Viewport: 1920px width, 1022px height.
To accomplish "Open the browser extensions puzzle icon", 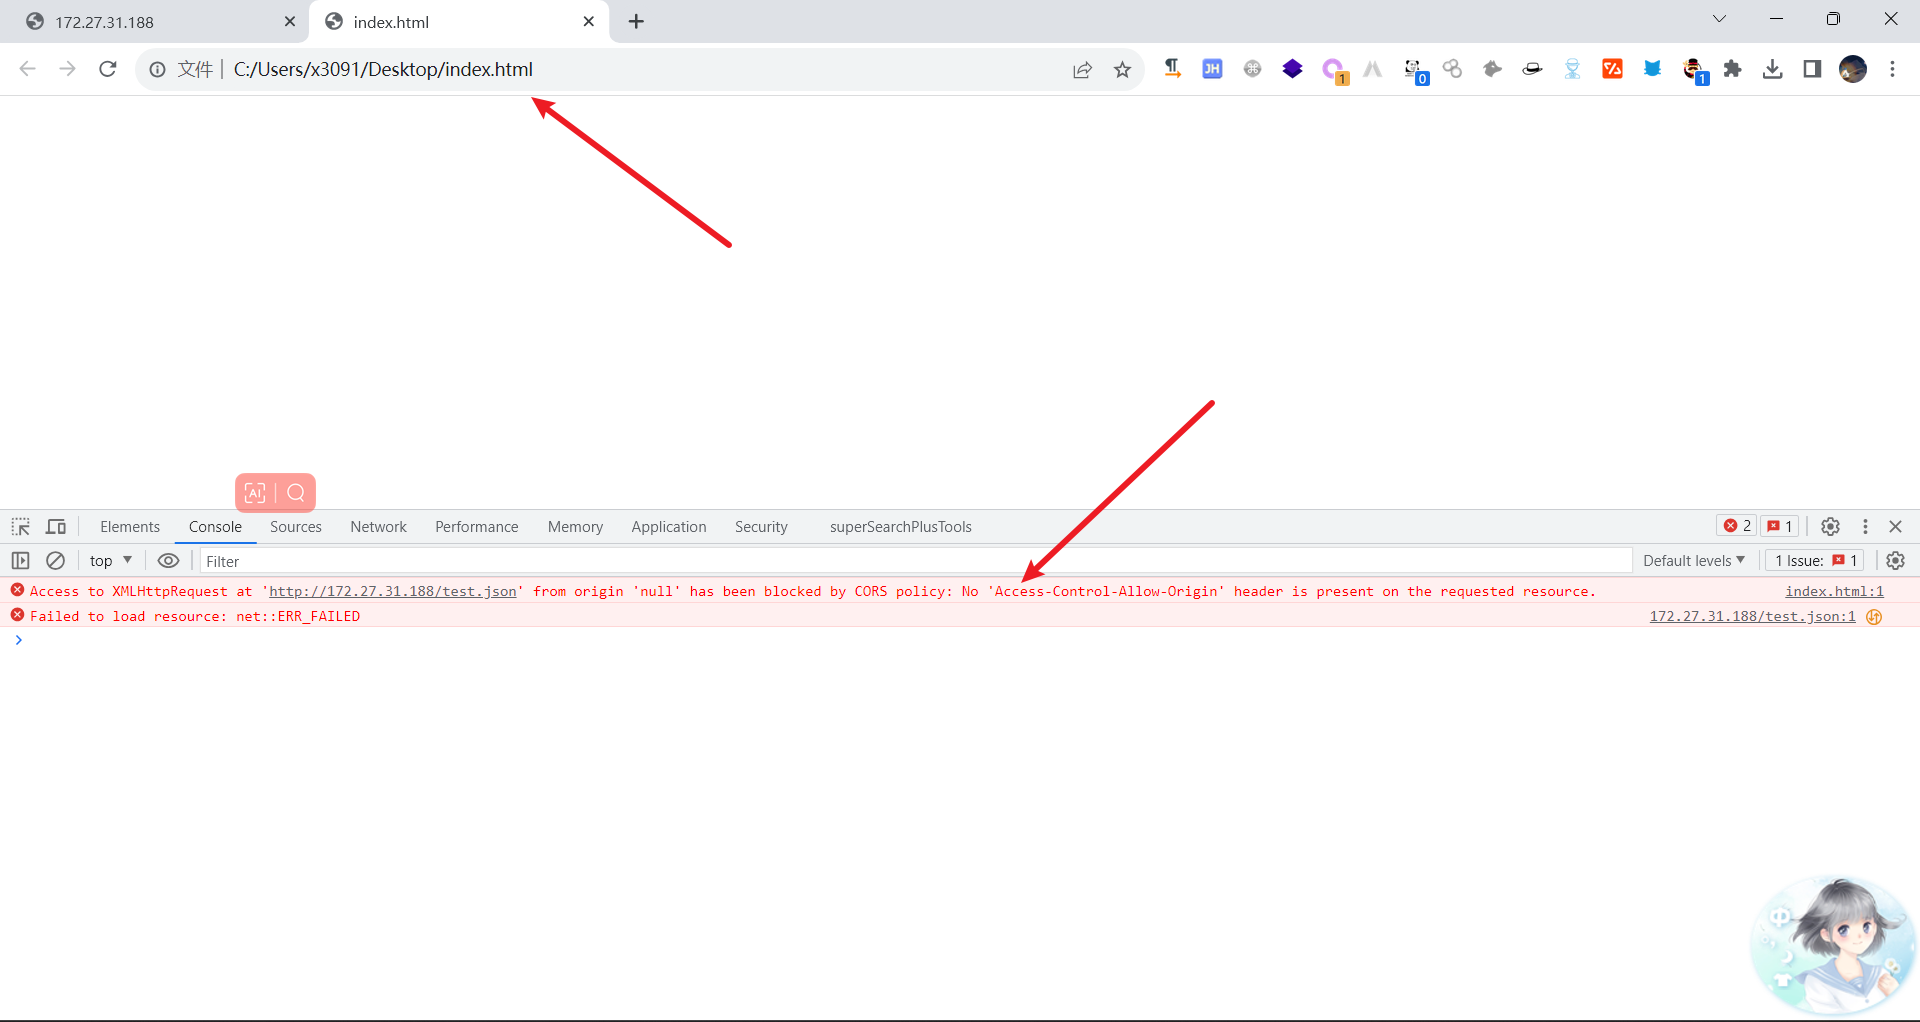I will click(1733, 69).
